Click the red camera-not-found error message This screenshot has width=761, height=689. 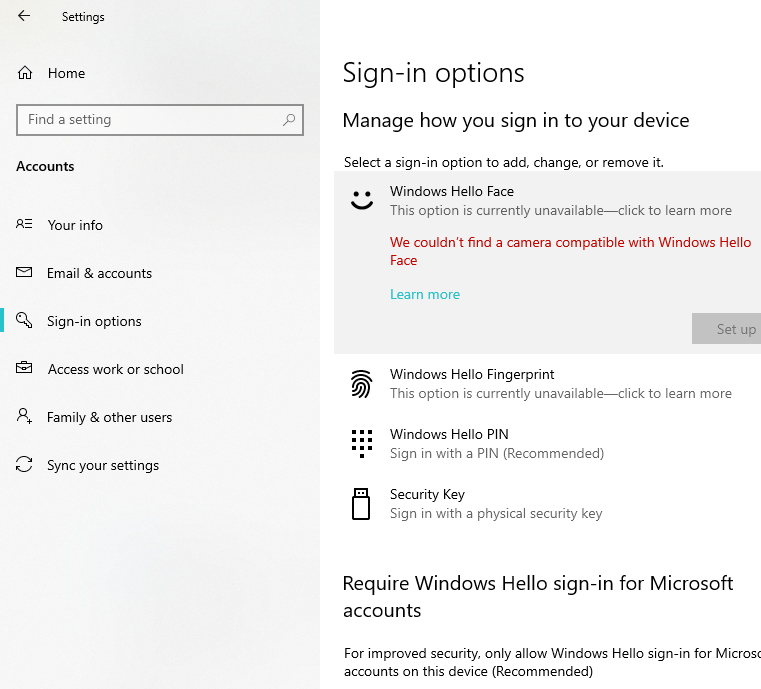(x=570, y=251)
